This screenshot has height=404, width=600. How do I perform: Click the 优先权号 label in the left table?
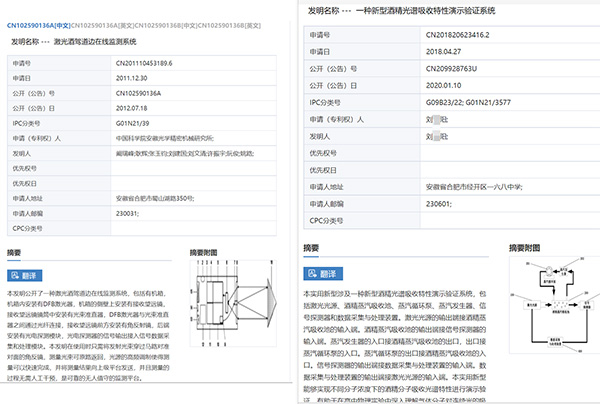coord(24,168)
